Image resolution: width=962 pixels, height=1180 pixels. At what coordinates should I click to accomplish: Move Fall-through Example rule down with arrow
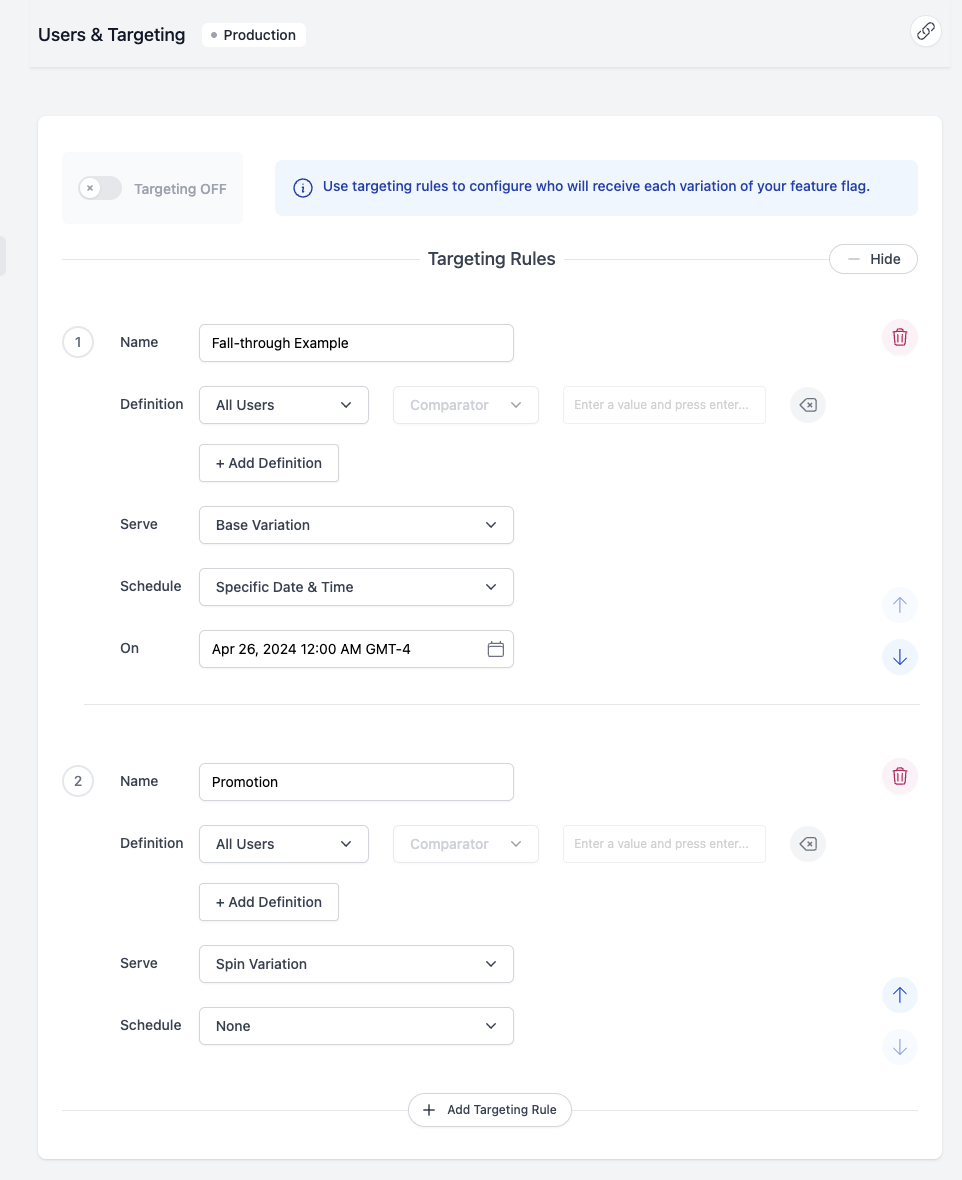[x=899, y=657]
